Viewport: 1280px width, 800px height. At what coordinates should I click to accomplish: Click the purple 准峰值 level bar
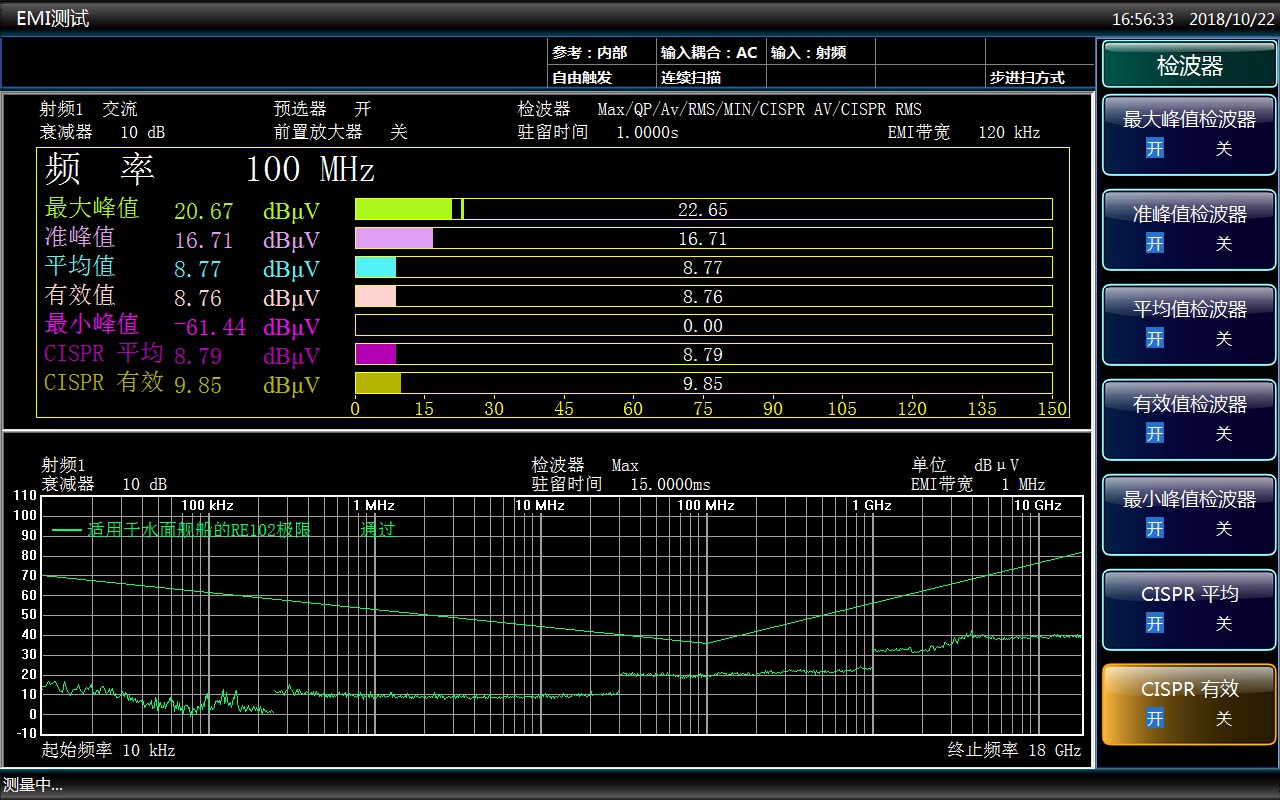coord(394,238)
